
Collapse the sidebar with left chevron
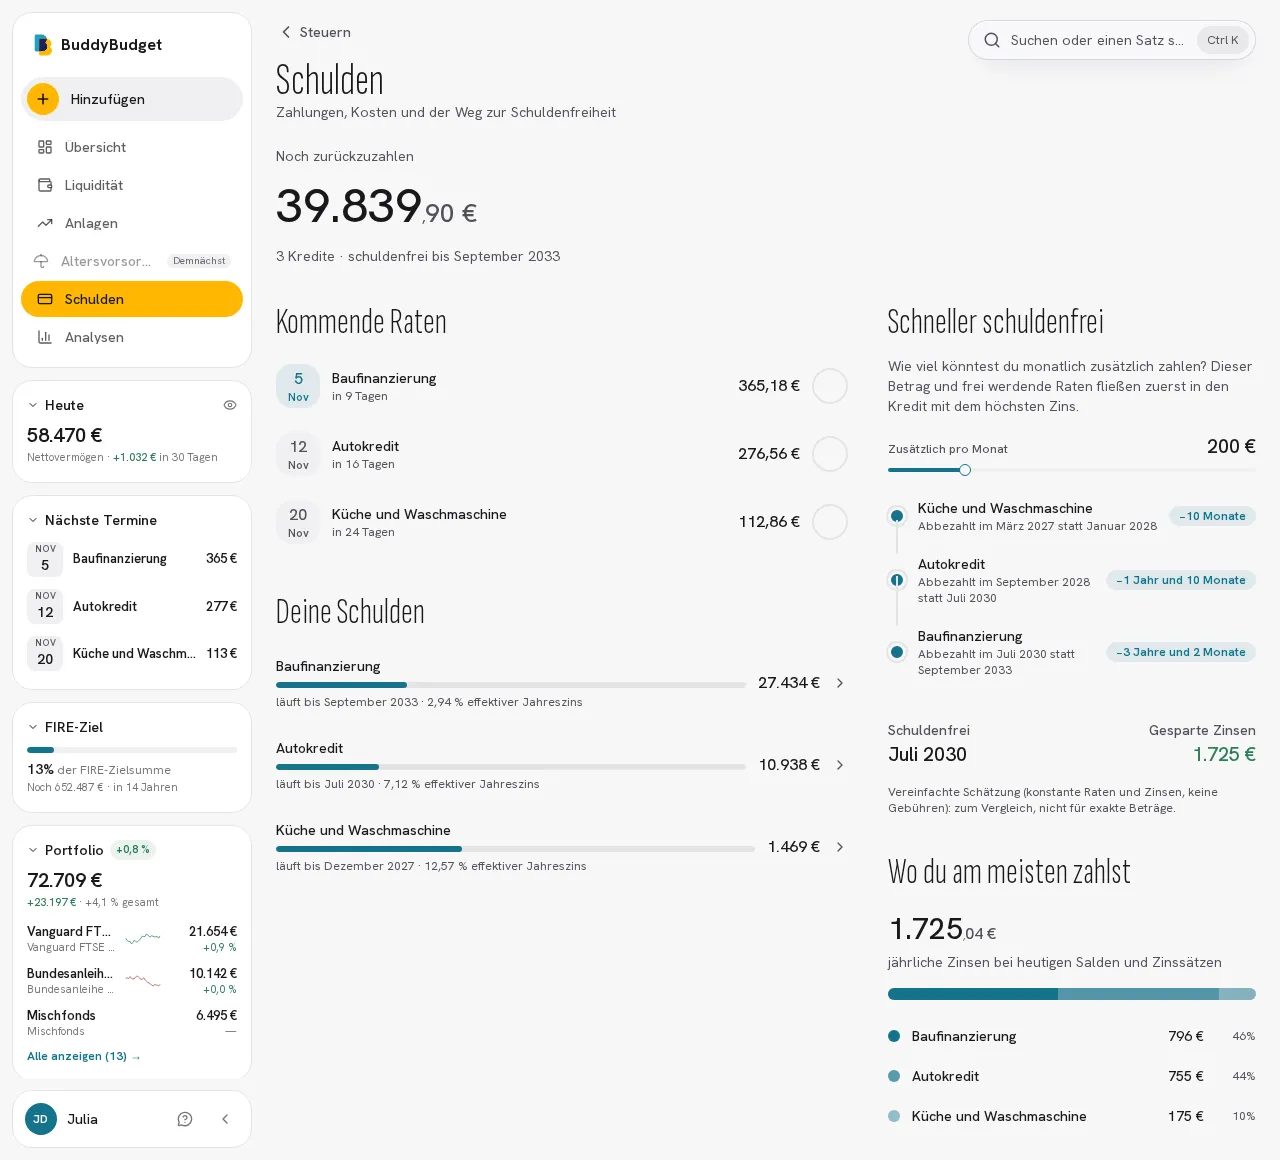pyautogui.click(x=225, y=1119)
